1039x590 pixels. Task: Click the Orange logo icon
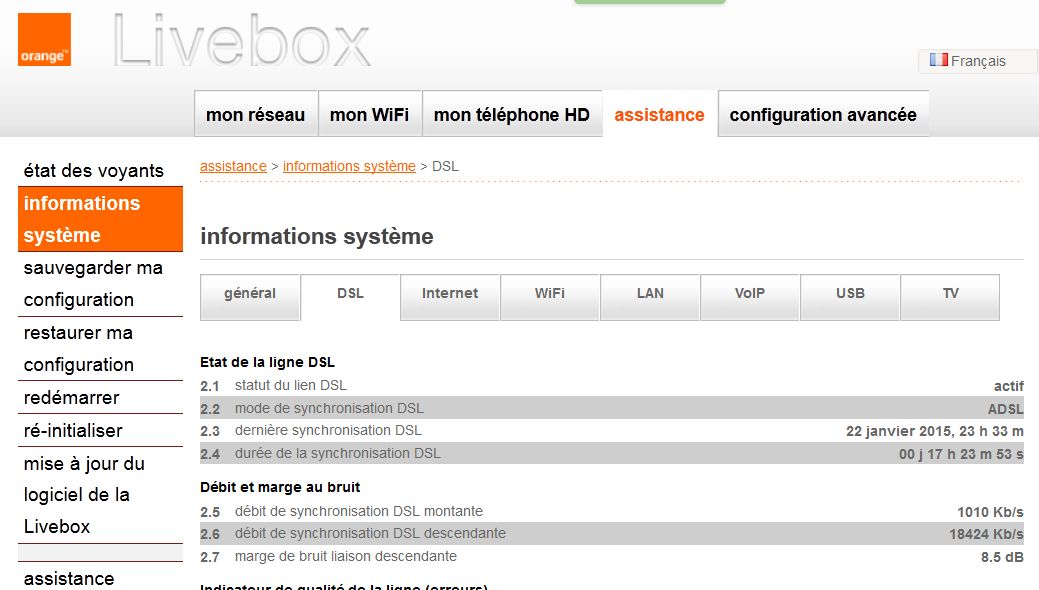[44, 40]
